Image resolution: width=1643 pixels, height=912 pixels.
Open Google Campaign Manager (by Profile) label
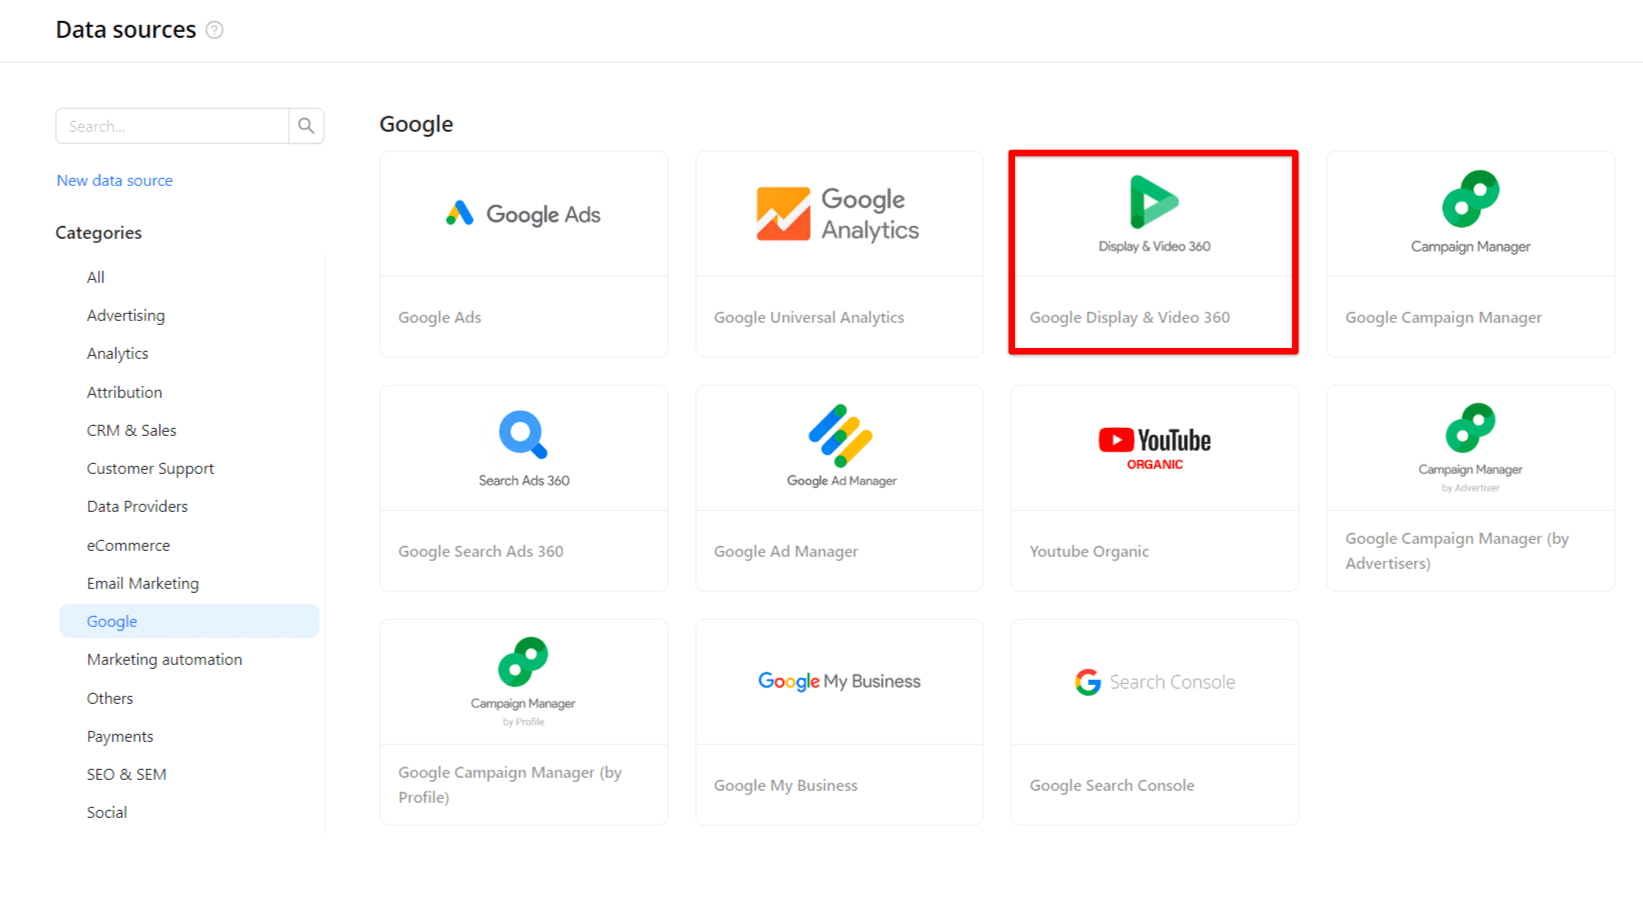point(510,785)
